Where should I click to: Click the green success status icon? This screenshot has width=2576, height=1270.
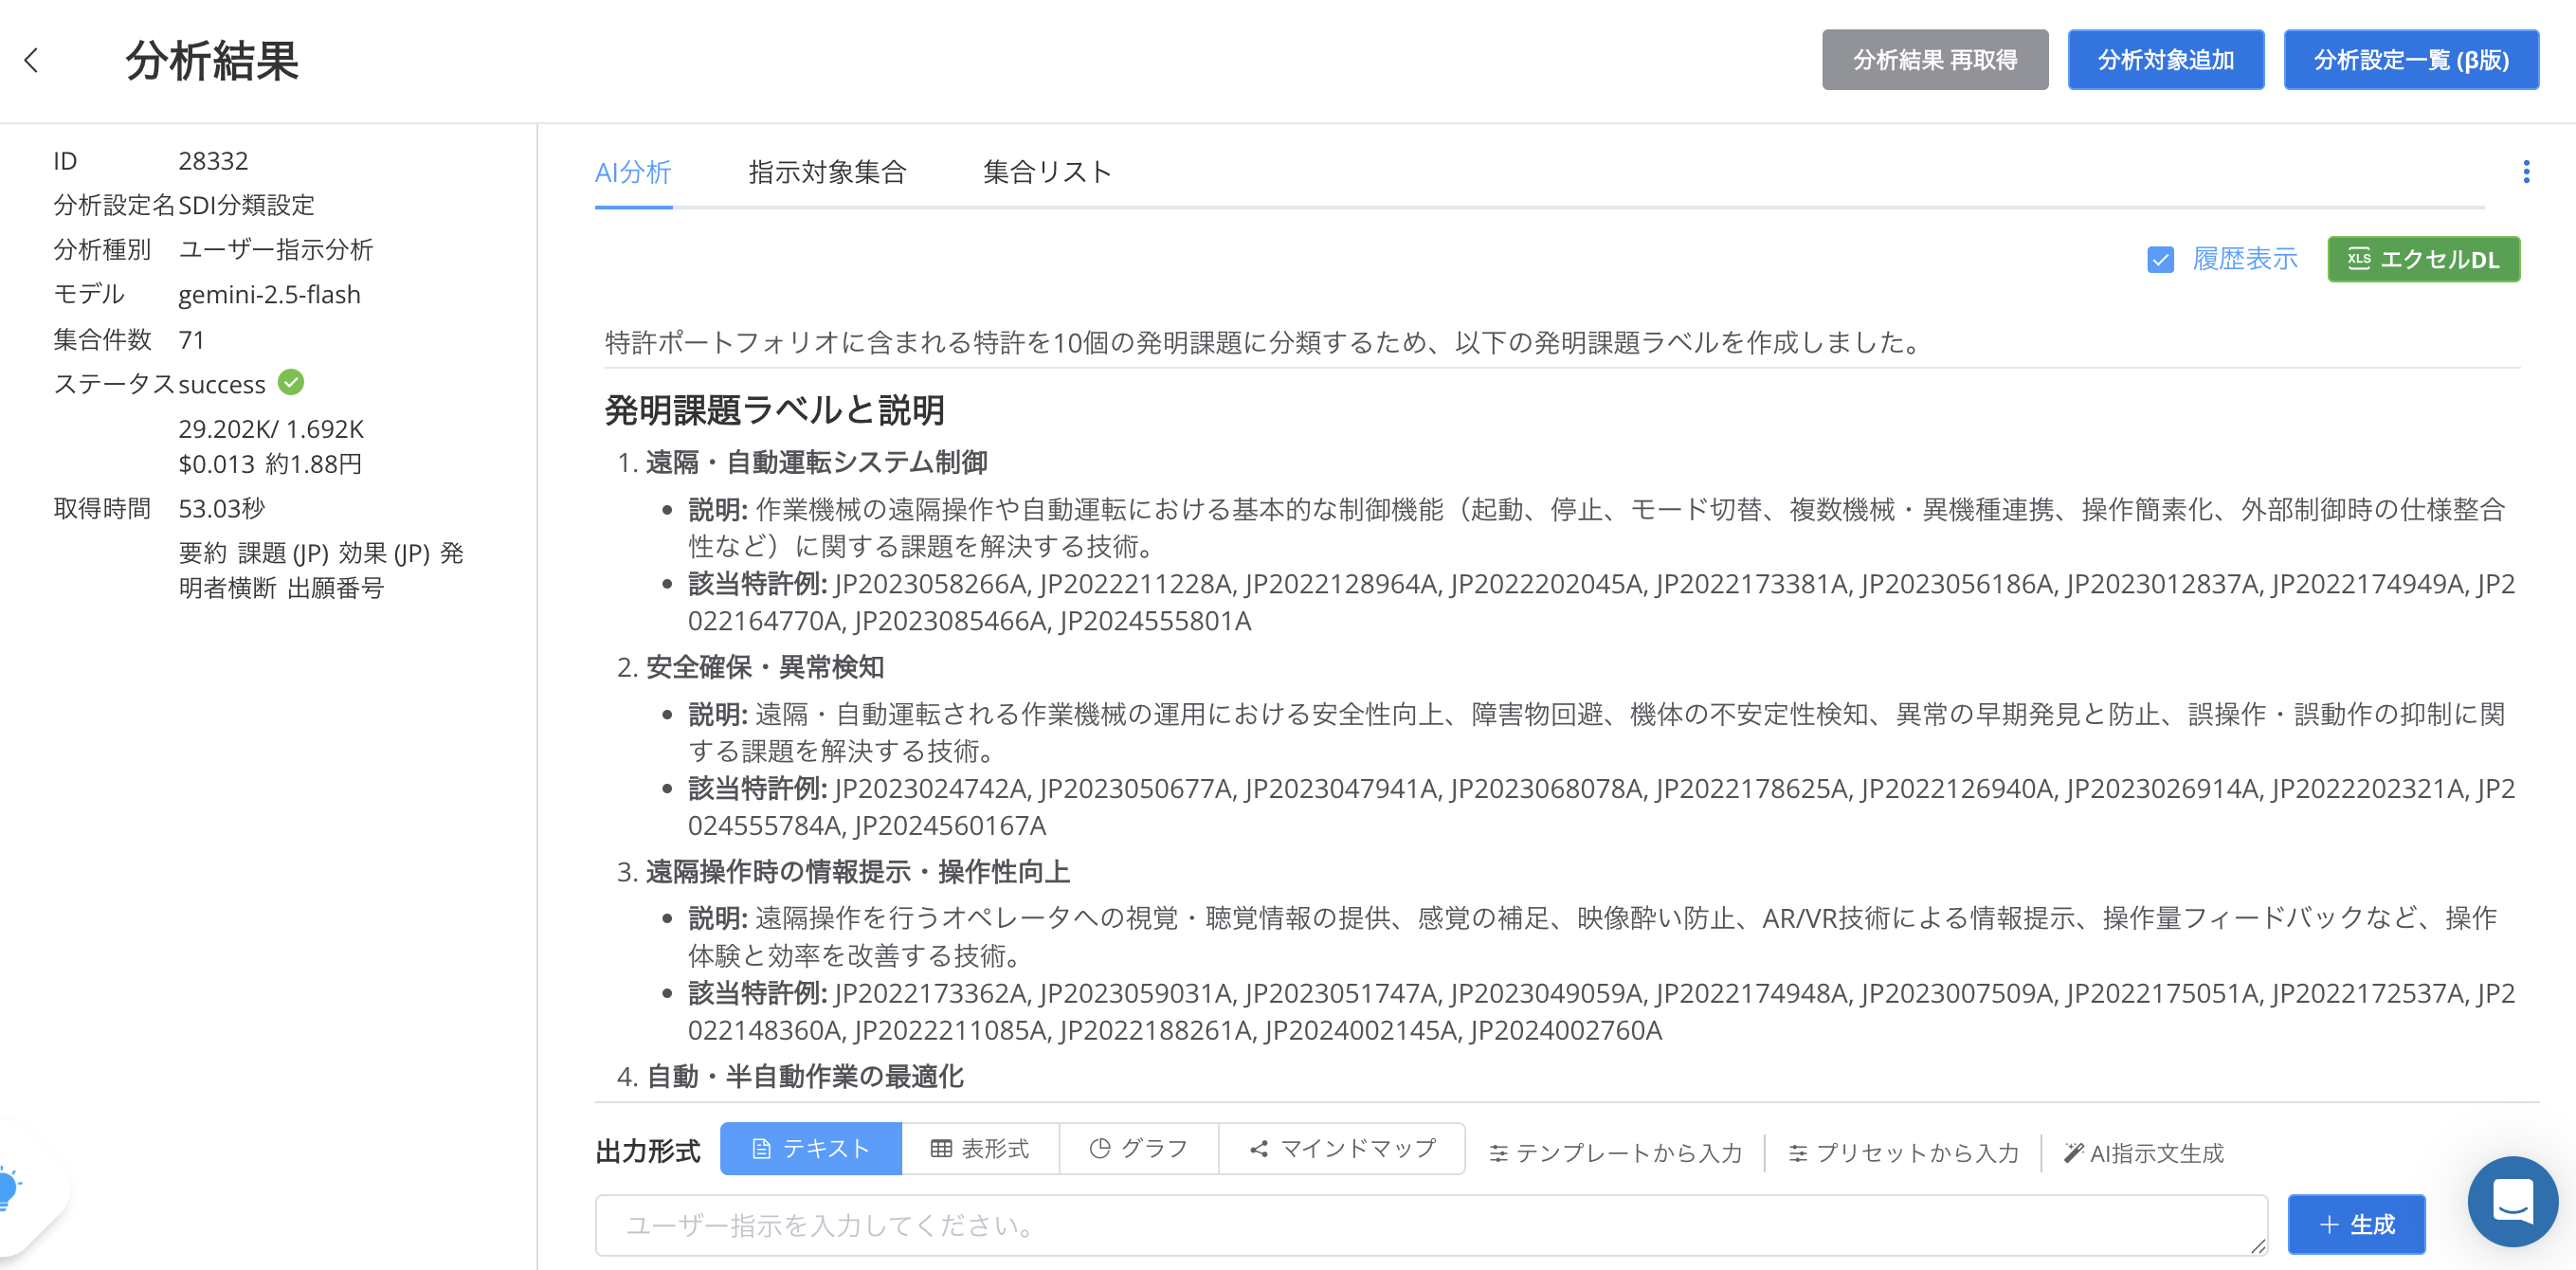click(x=291, y=382)
